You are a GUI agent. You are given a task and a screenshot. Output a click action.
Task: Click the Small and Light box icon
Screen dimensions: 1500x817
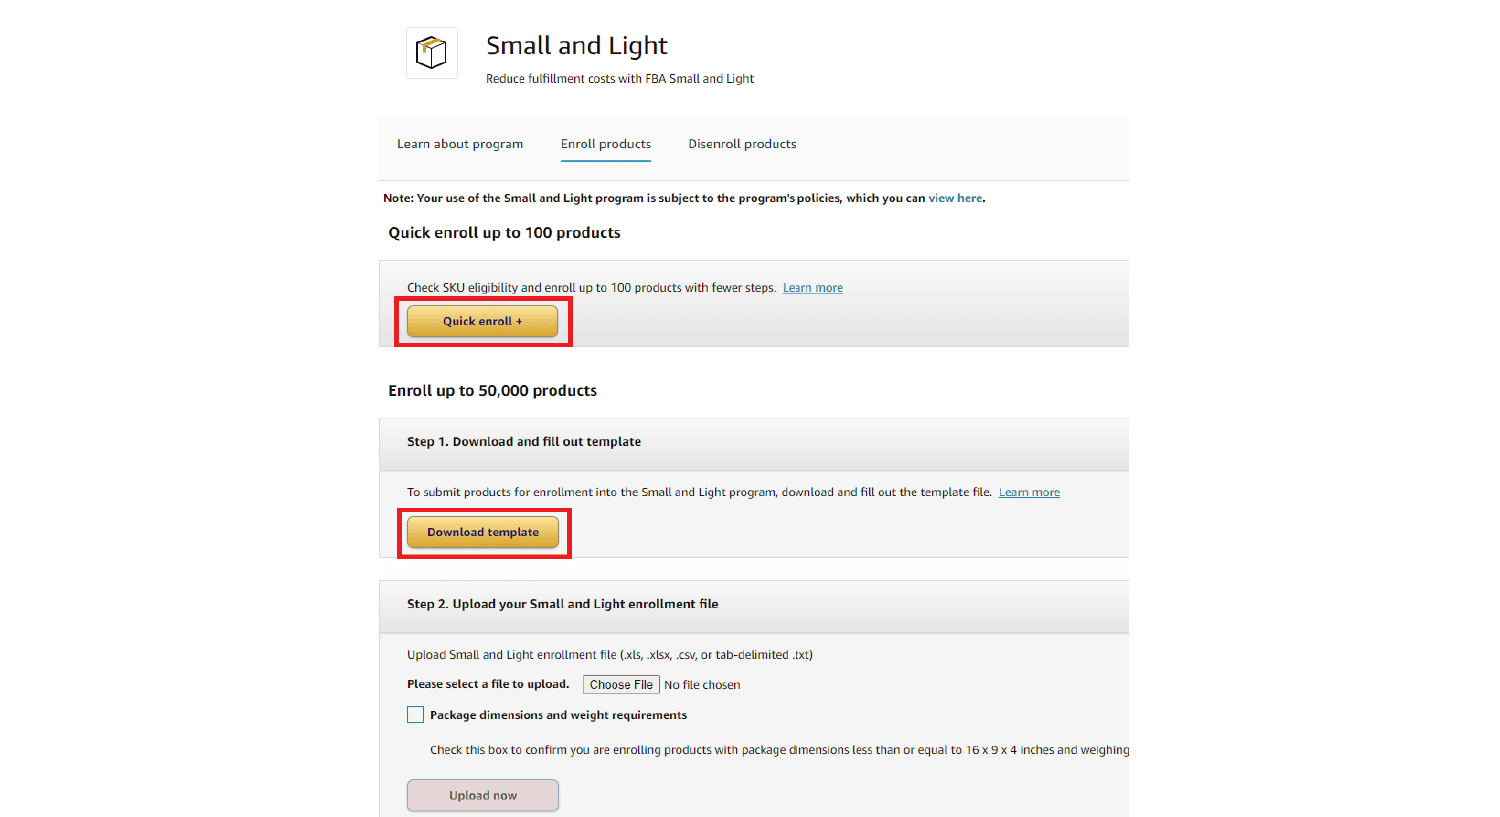pyautogui.click(x=431, y=53)
